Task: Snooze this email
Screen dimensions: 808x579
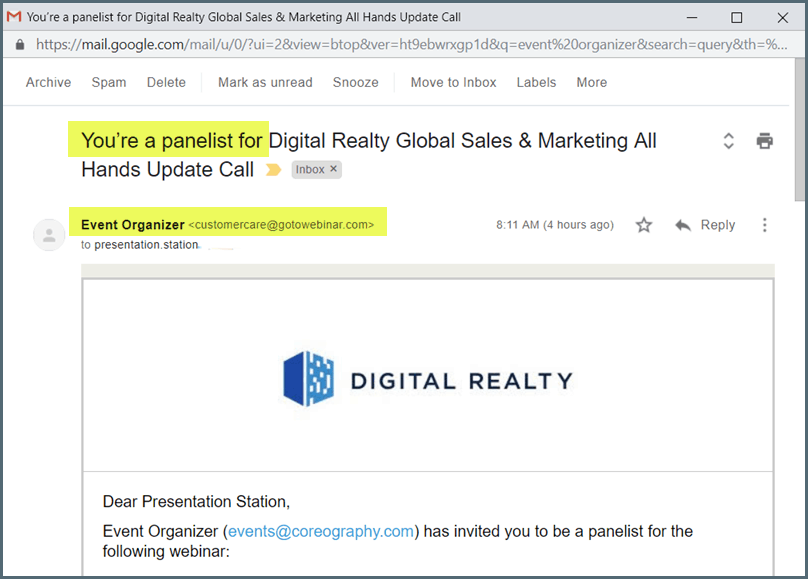Action: 356,82
